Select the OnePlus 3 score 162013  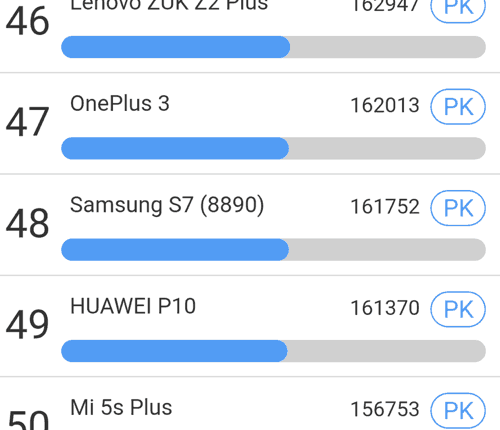(x=385, y=106)
